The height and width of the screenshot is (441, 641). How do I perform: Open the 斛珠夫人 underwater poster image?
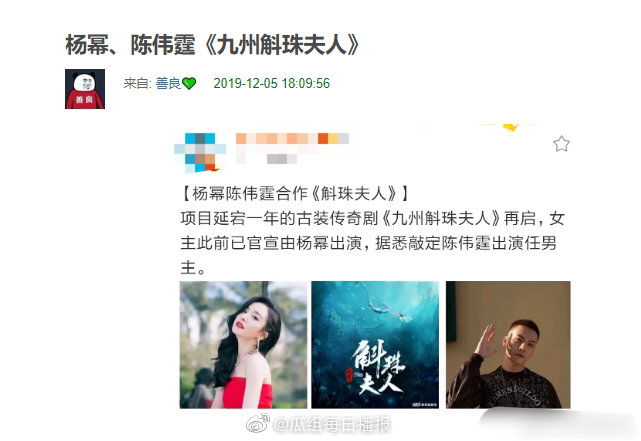click(375, 345)
